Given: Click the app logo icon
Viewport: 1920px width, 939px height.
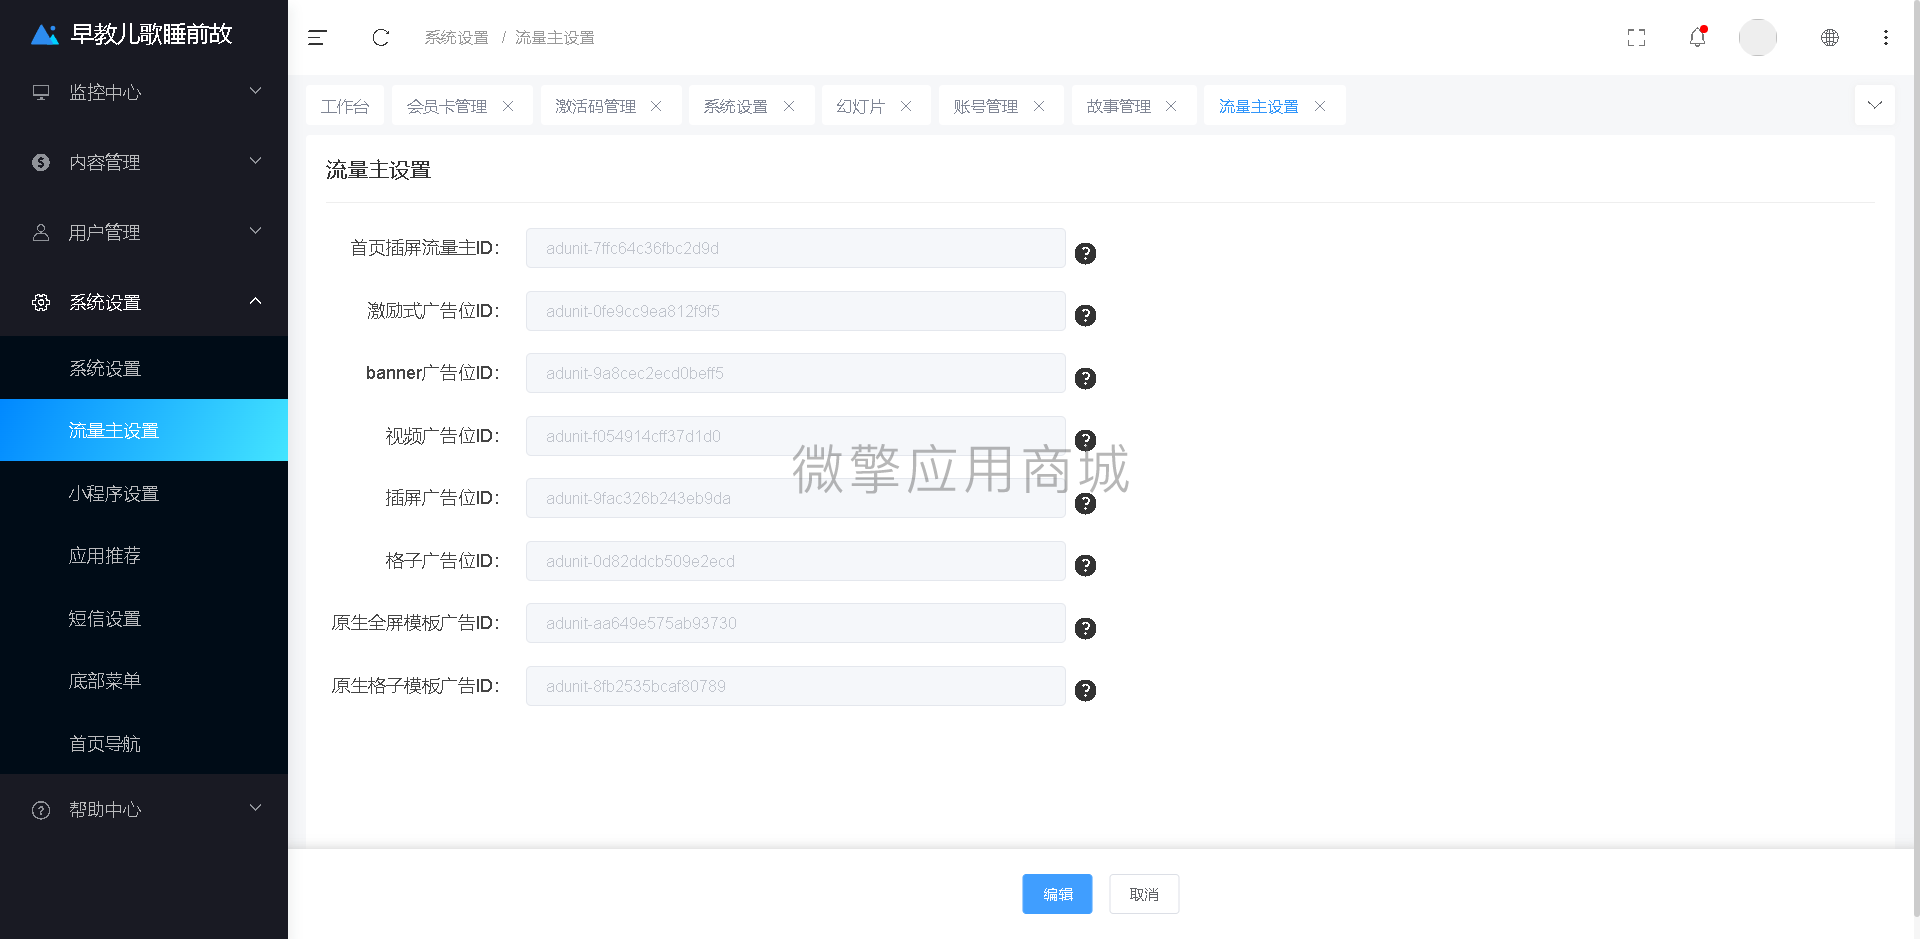Looking at the screenshot, I should (x=45, y=35).
